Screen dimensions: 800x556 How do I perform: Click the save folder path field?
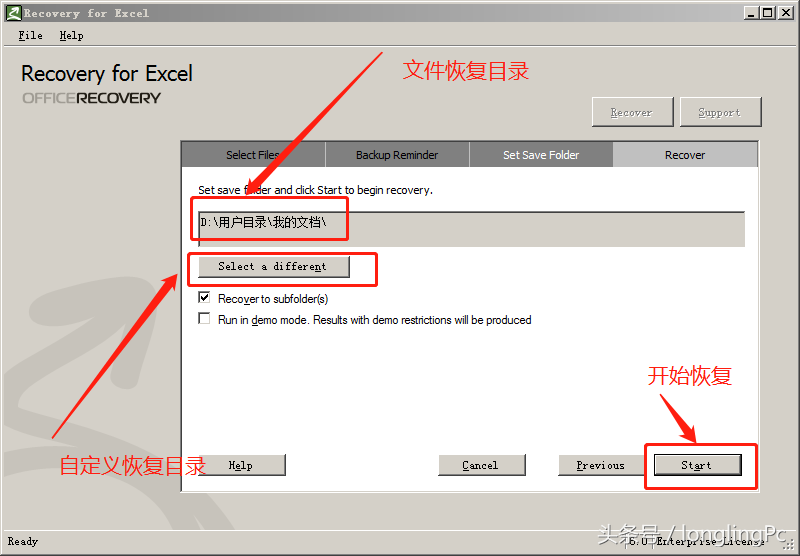coord(471,229)
